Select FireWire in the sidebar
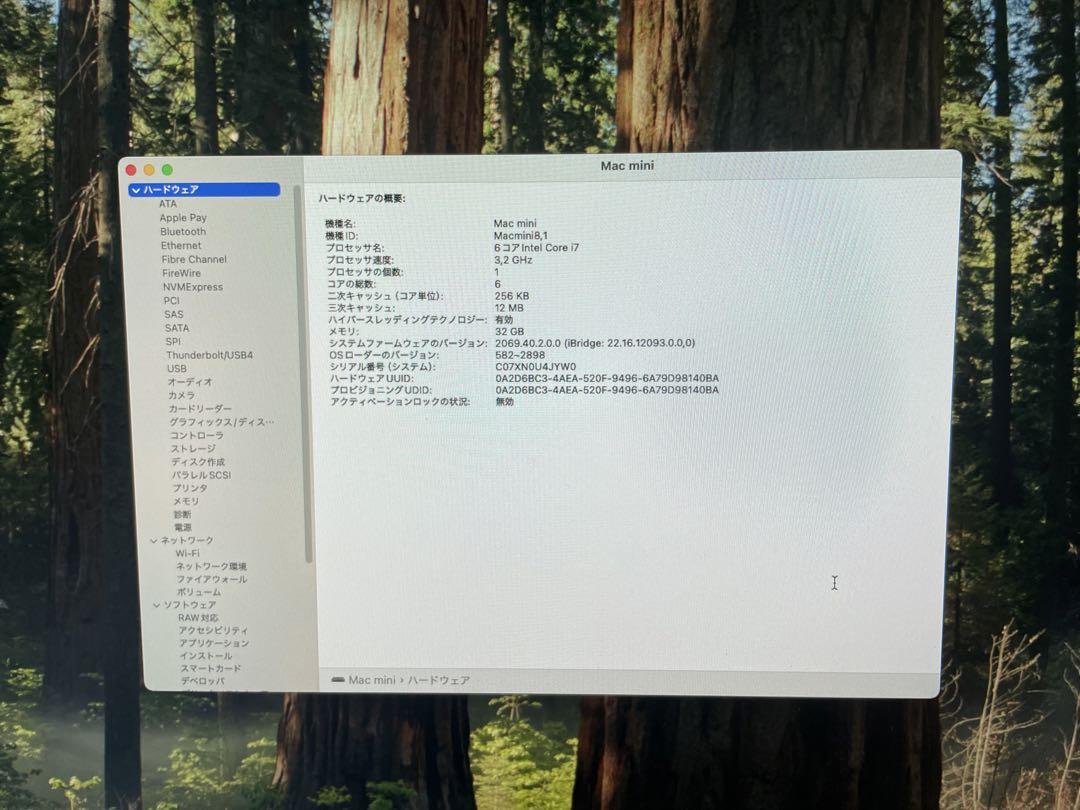 [x=182, y=273]
